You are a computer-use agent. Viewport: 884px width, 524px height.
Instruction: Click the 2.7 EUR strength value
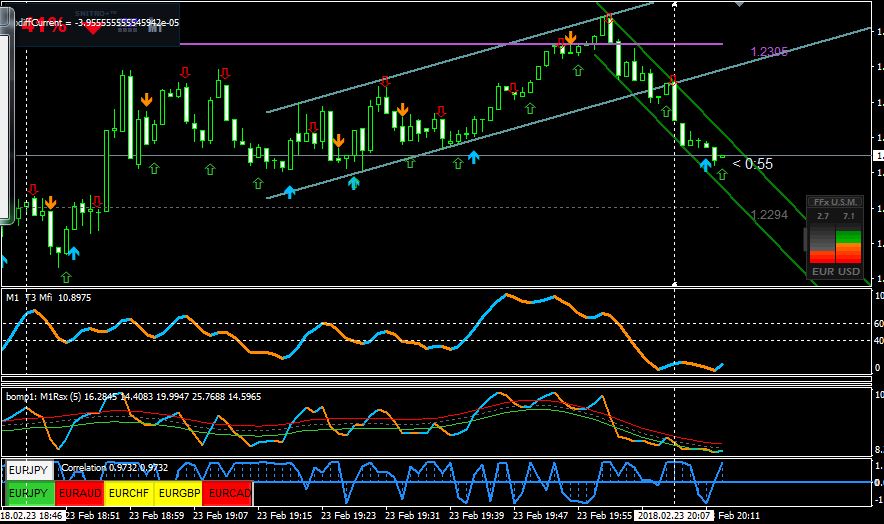(x=823, y=216)
